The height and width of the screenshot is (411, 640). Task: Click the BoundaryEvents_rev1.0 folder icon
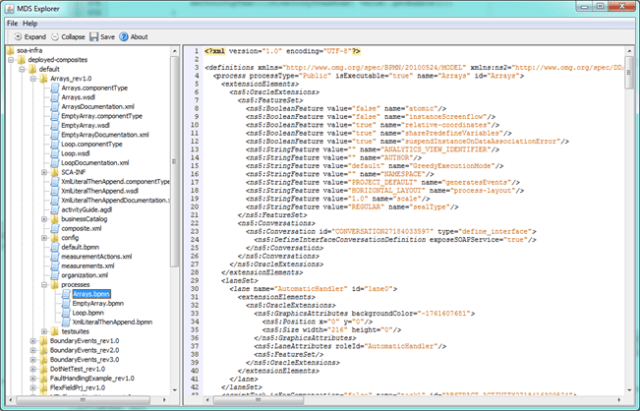click(44, 341)
